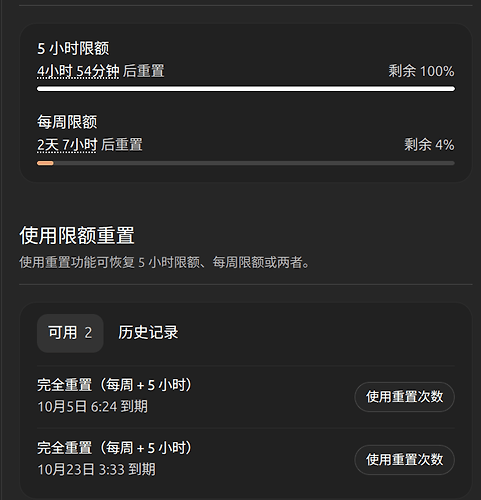481x500 pixels.
Task: Click the description text about 使用重置功能
Action: pos(164,262)
